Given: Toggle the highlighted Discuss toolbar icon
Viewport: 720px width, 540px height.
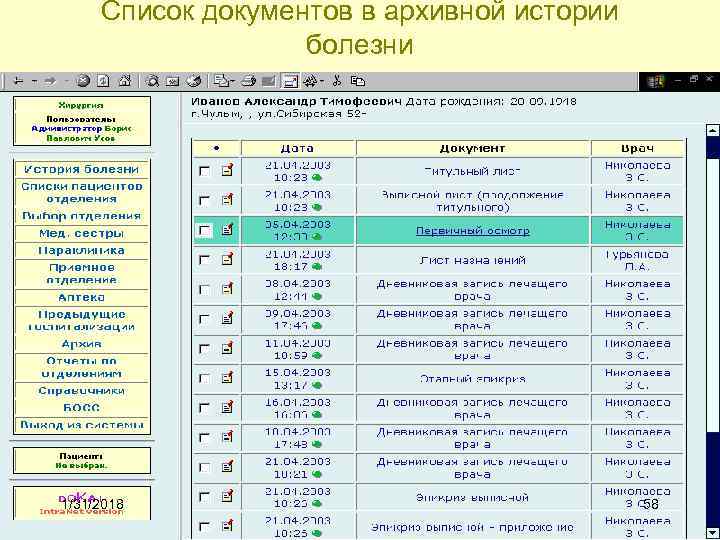Looking at the screenshot, I should [x=290, y=81].
